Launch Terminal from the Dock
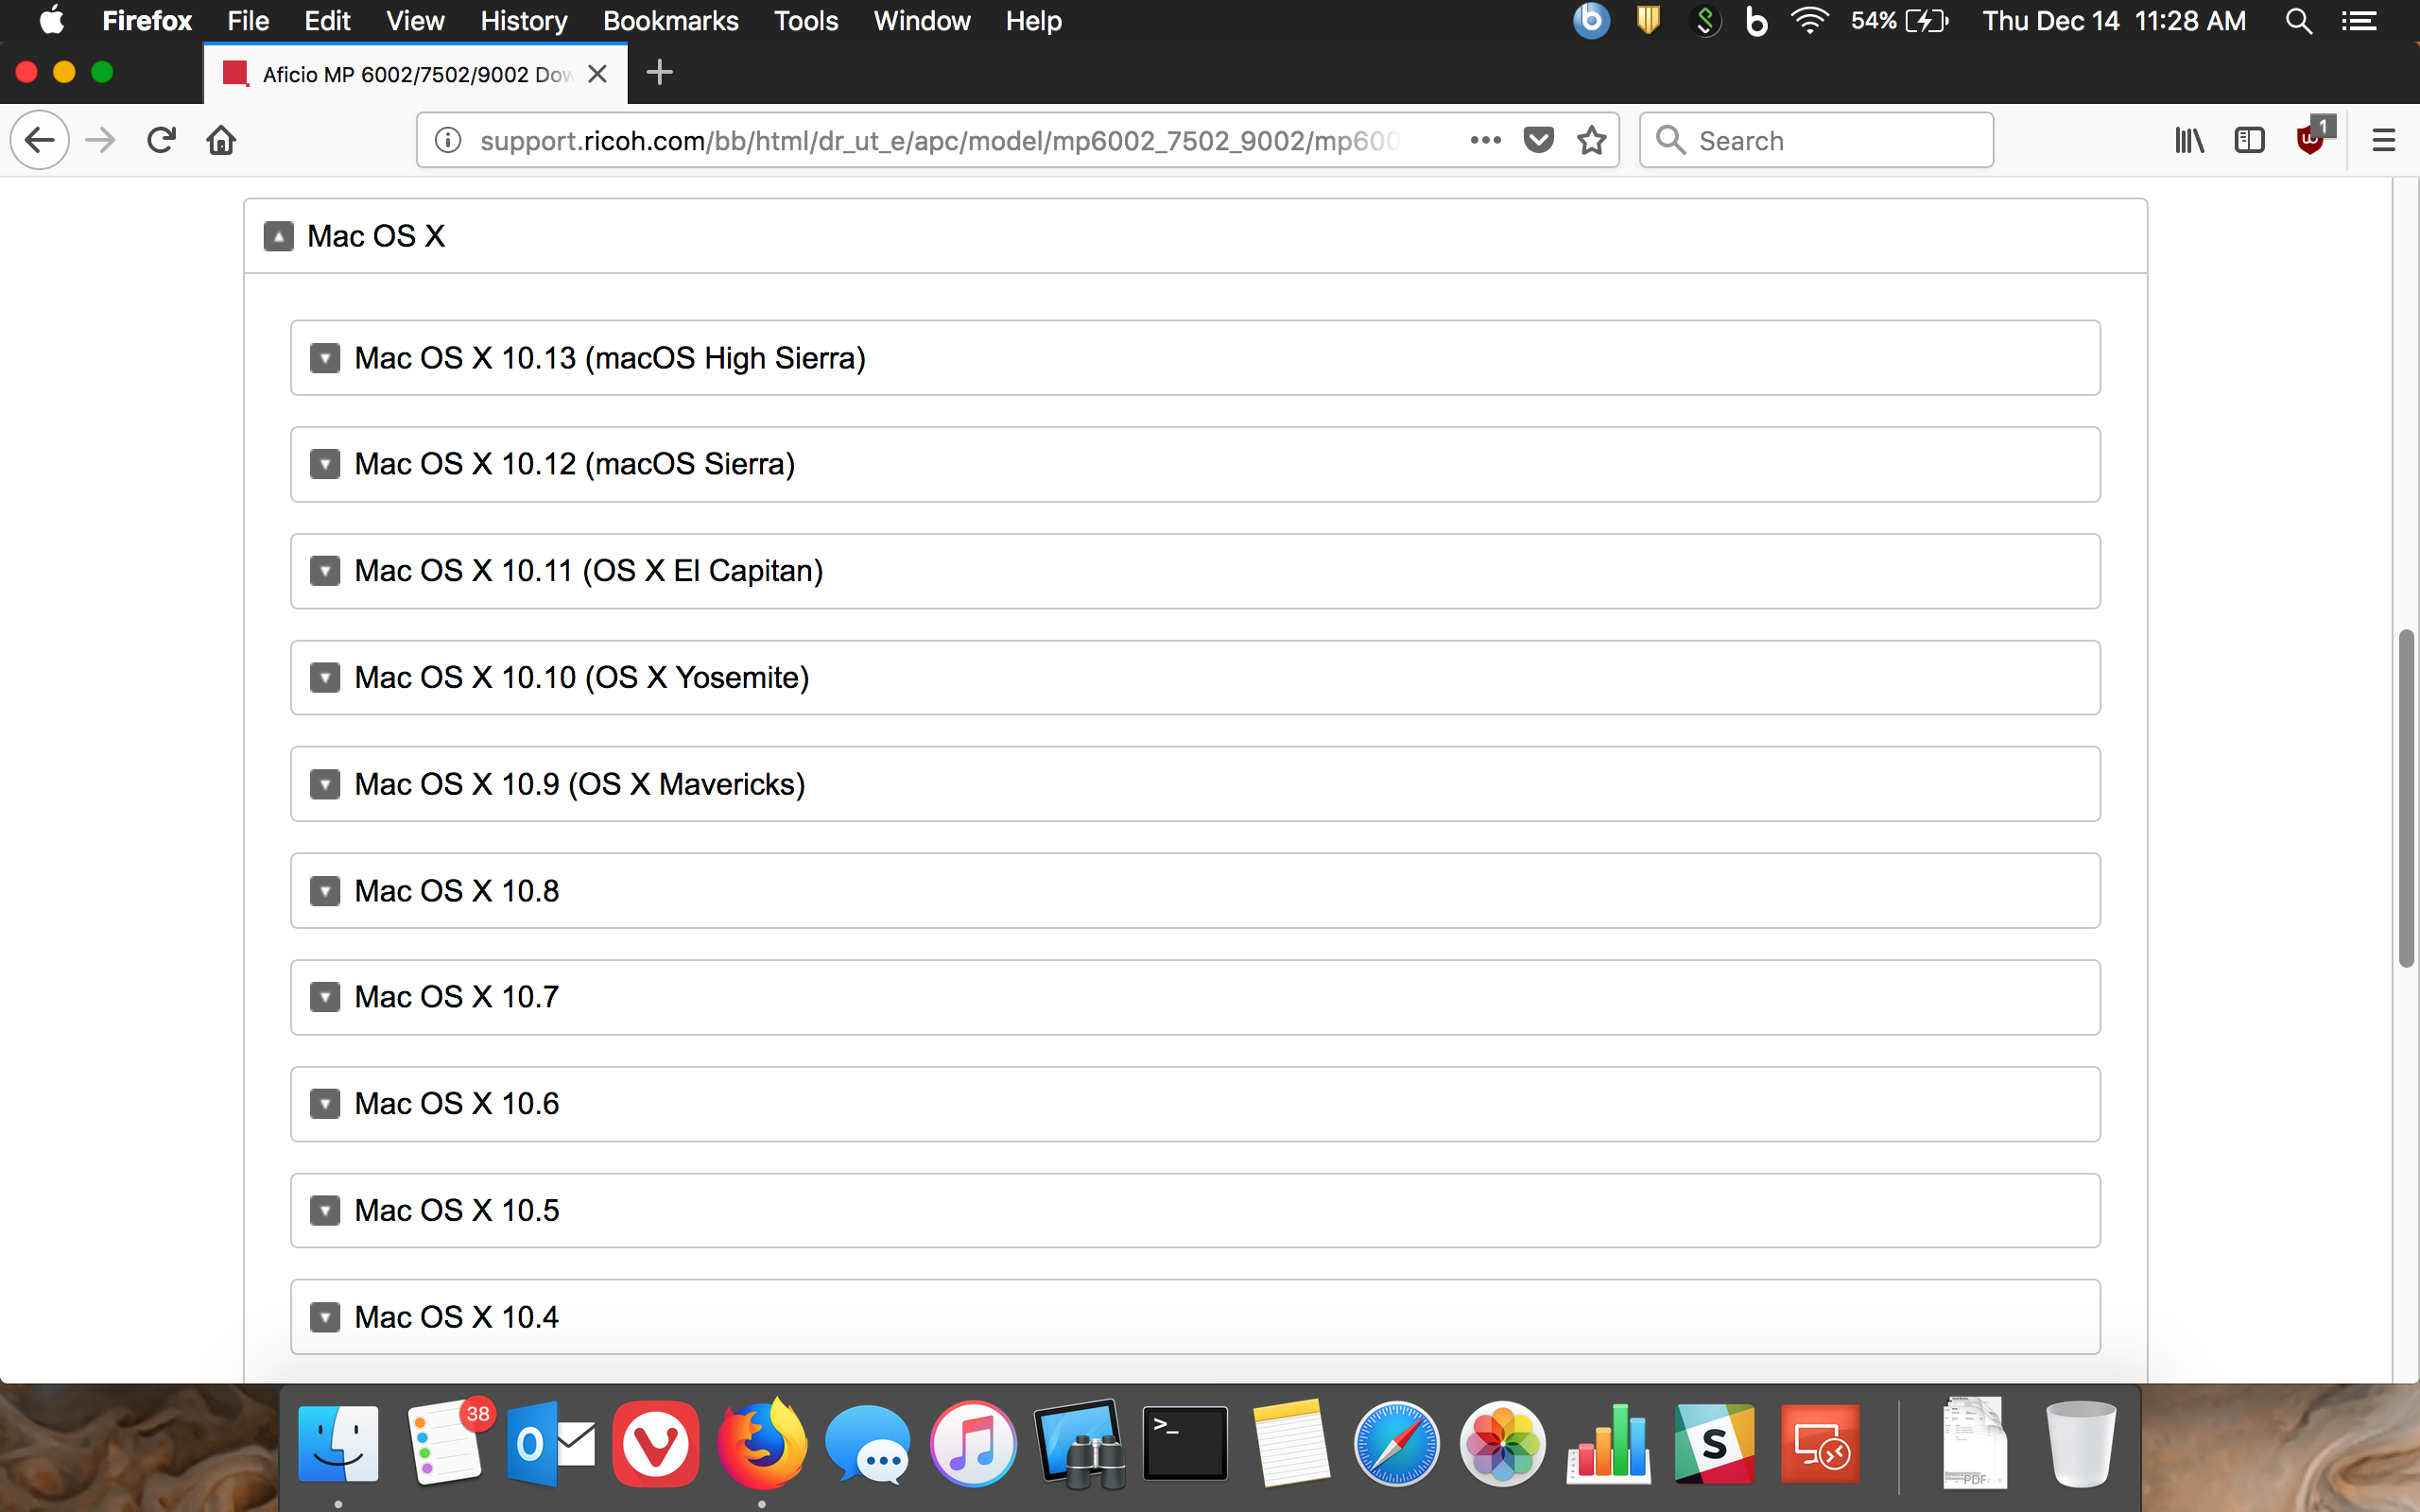This screenshot has height=1512, width=2420. click(x=1185, y=1444)
